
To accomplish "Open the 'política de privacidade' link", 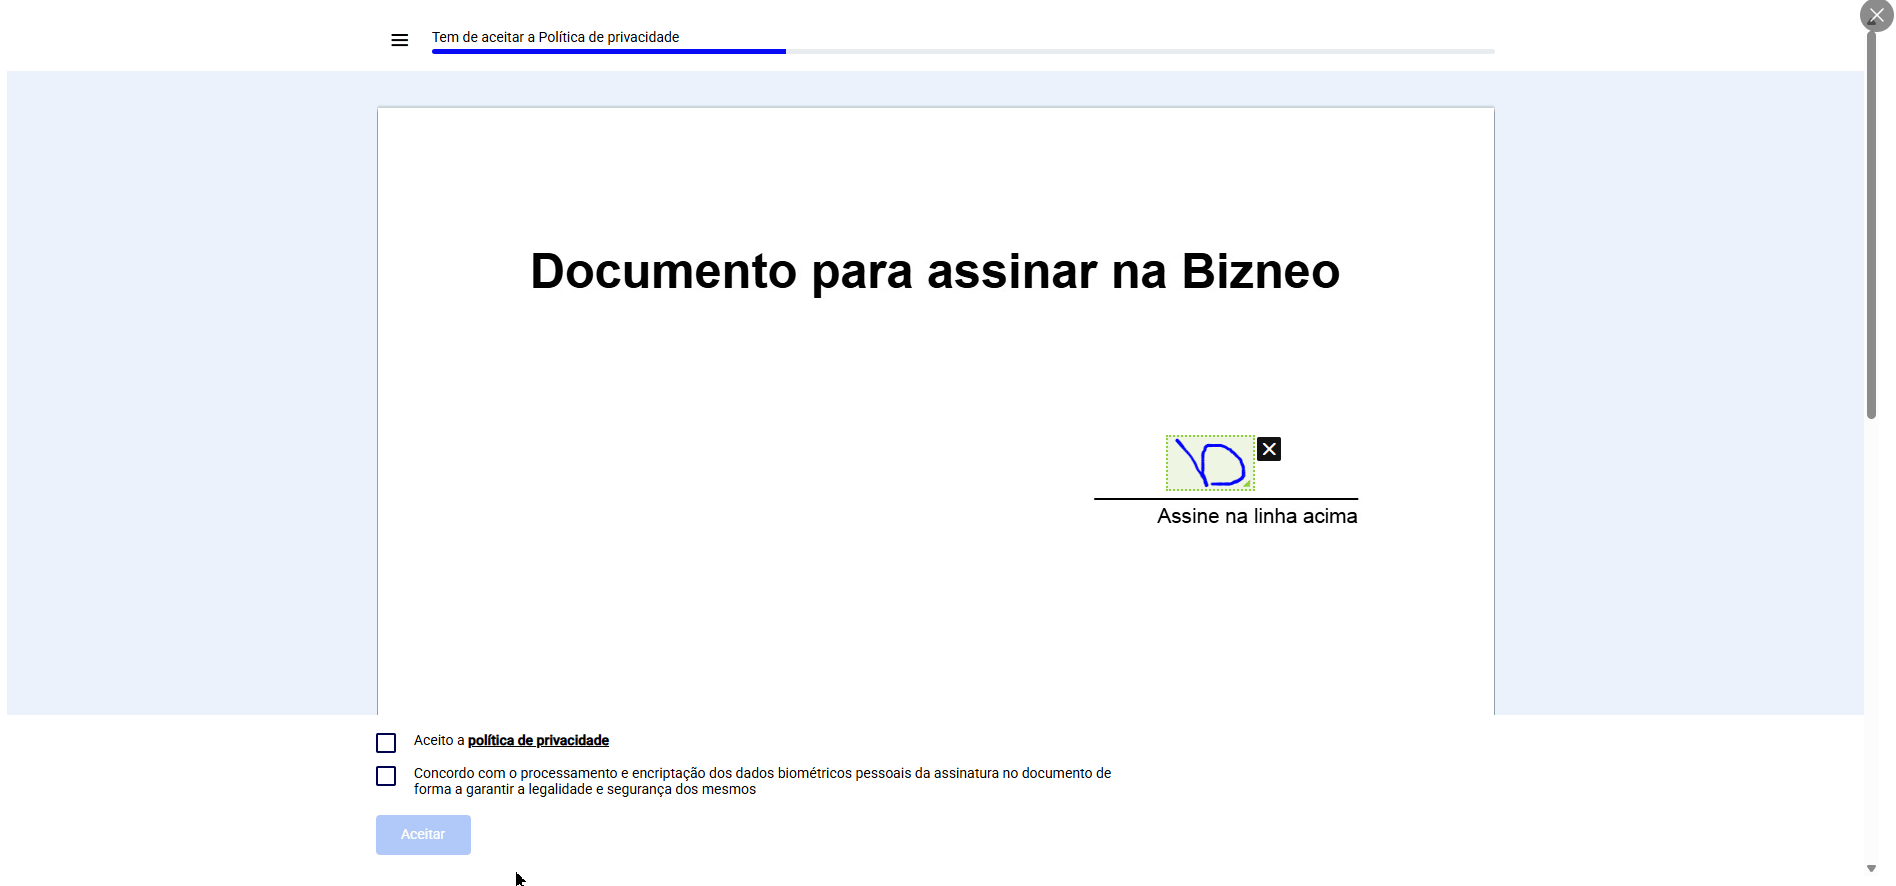I will coord(538,741).
